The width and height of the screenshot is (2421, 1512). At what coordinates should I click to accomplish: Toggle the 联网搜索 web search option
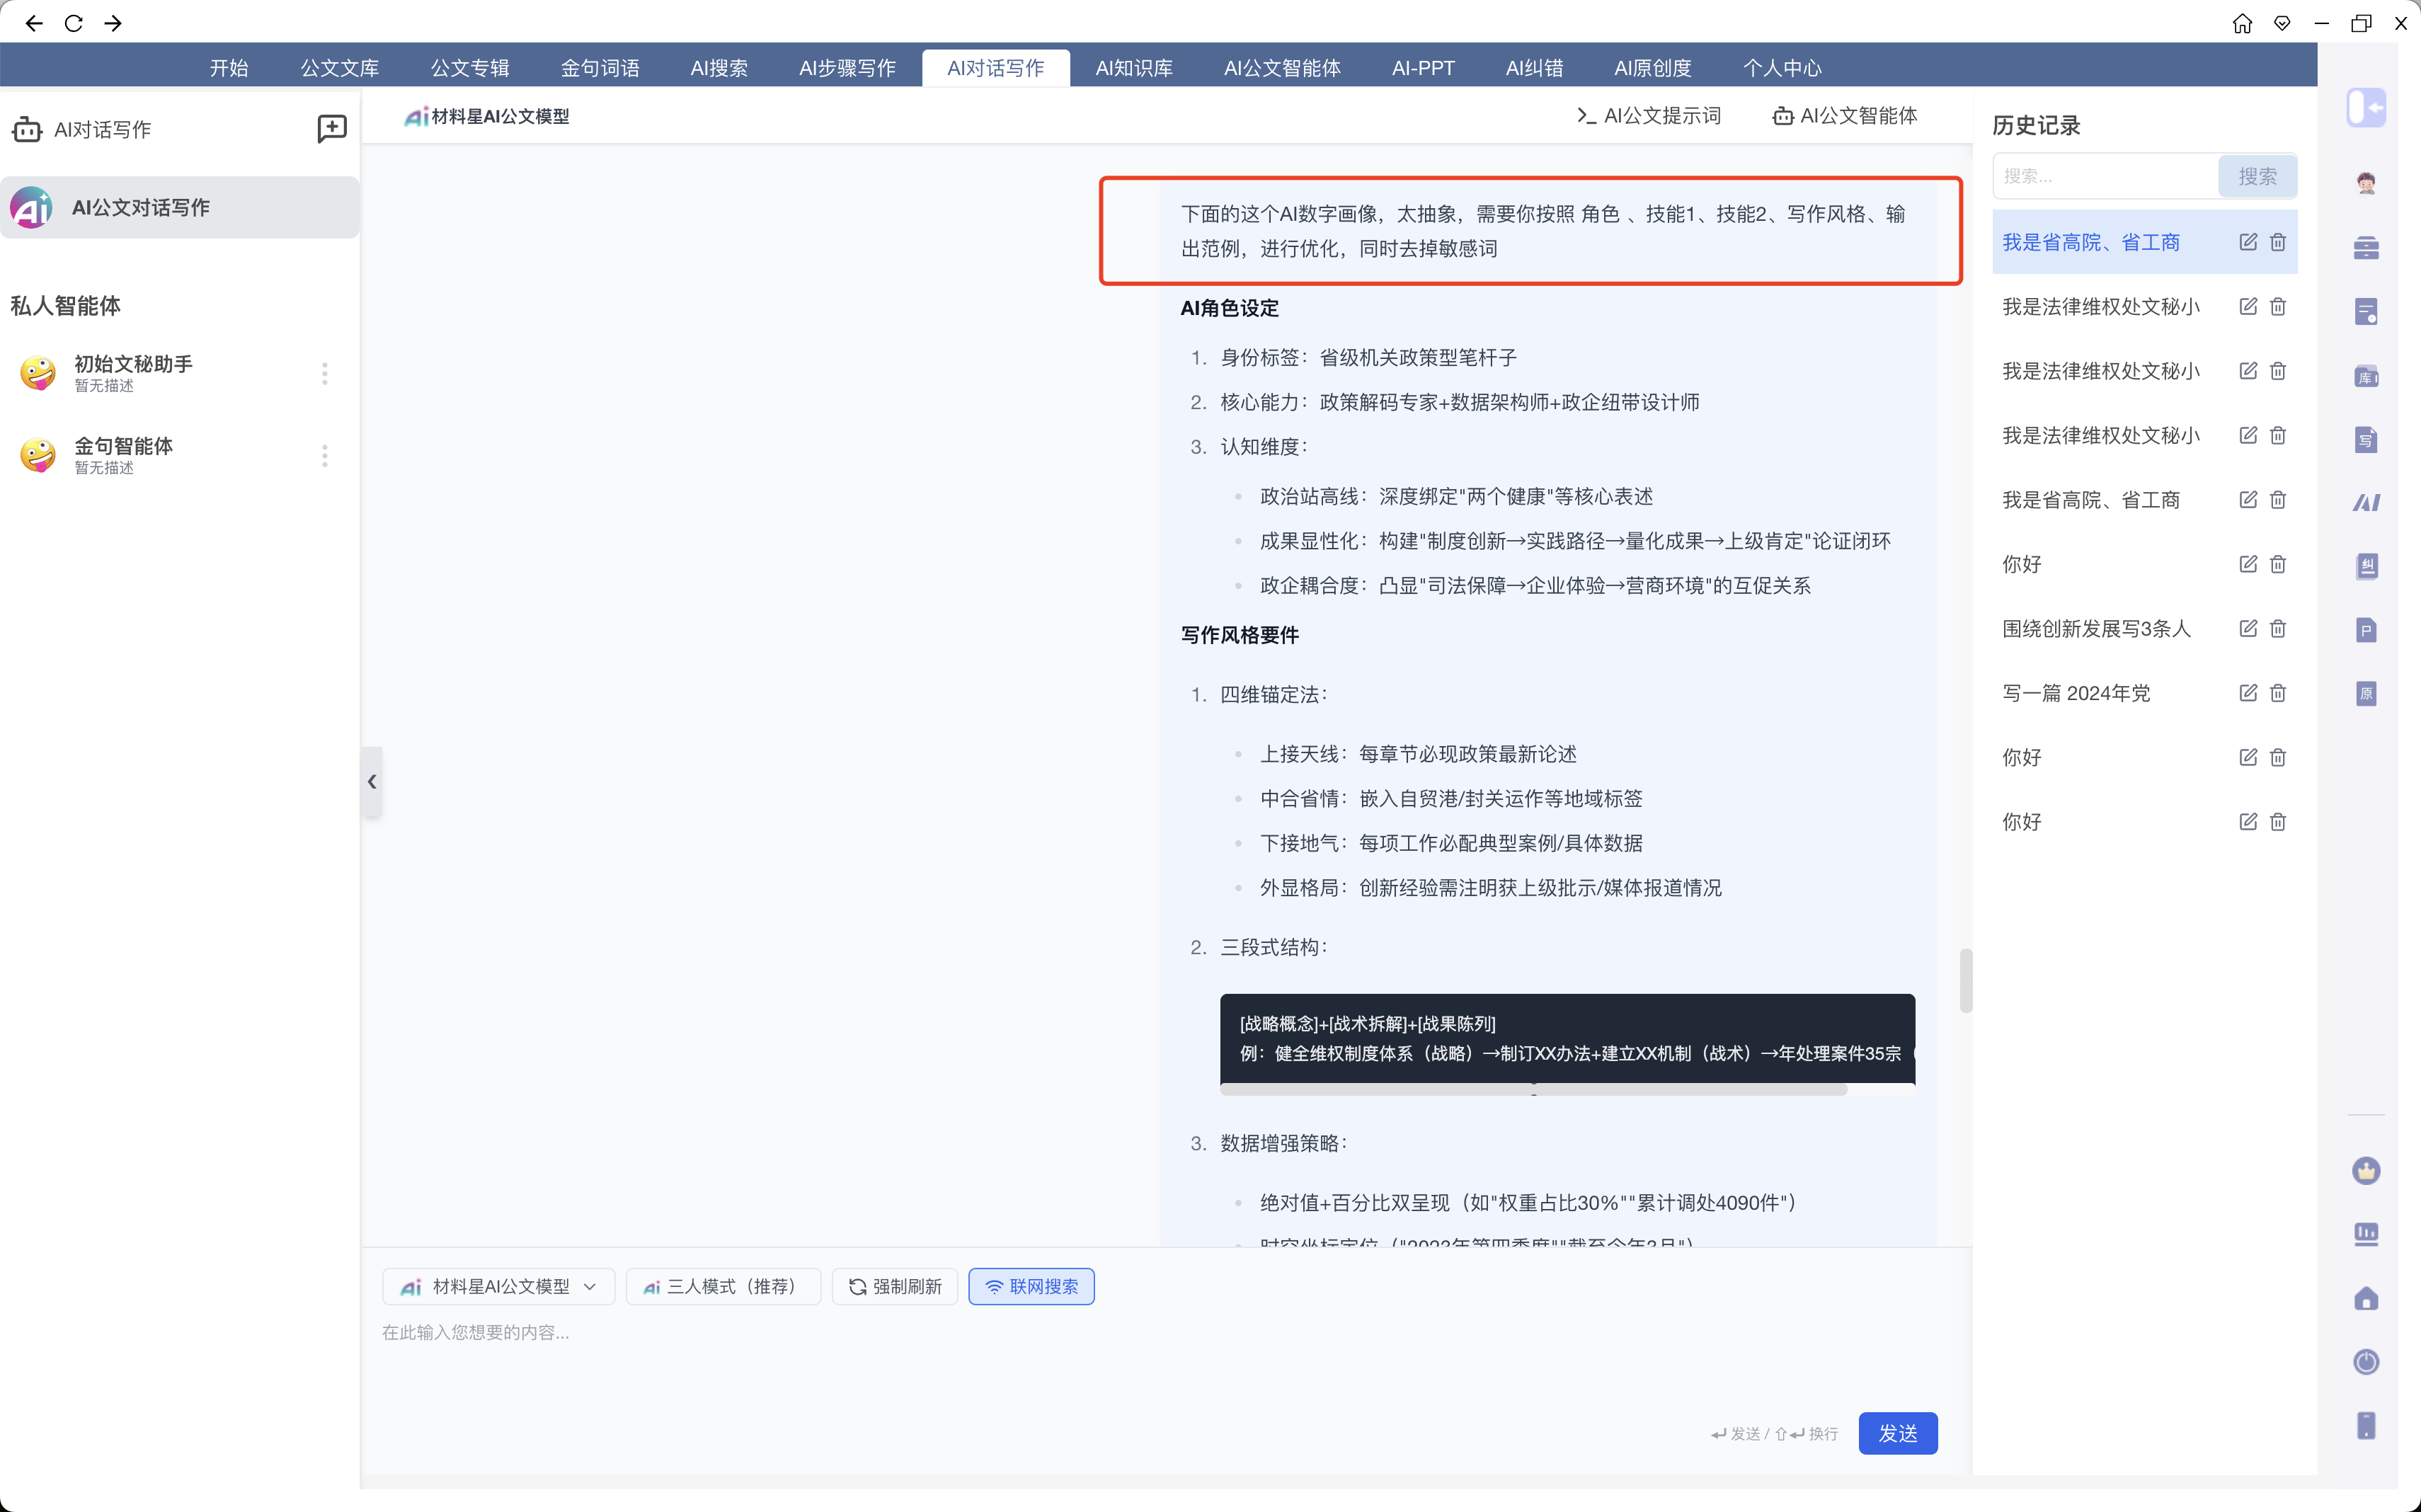[x=1031, y=1286]
